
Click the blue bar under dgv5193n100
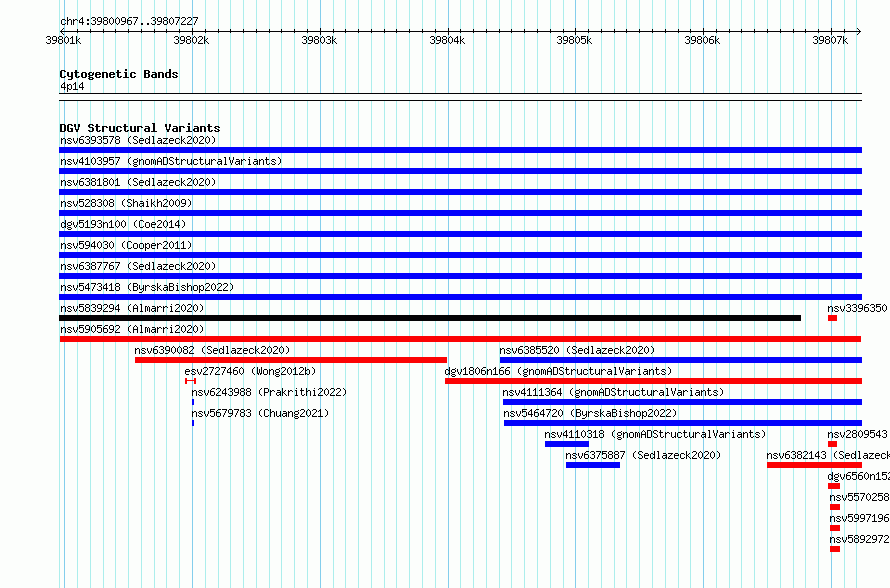coord(460,234)
